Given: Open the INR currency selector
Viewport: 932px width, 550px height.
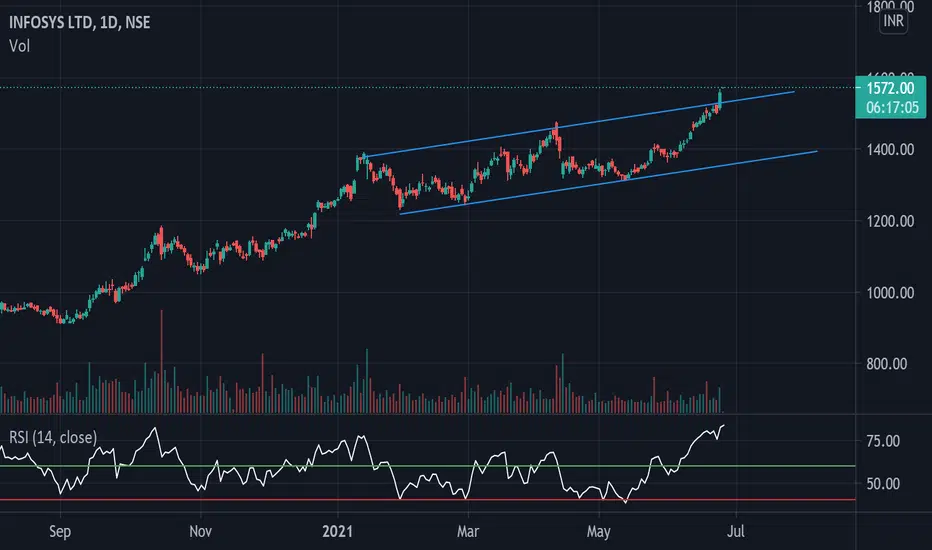Looking at the screenshot, I should click(893, 21).
